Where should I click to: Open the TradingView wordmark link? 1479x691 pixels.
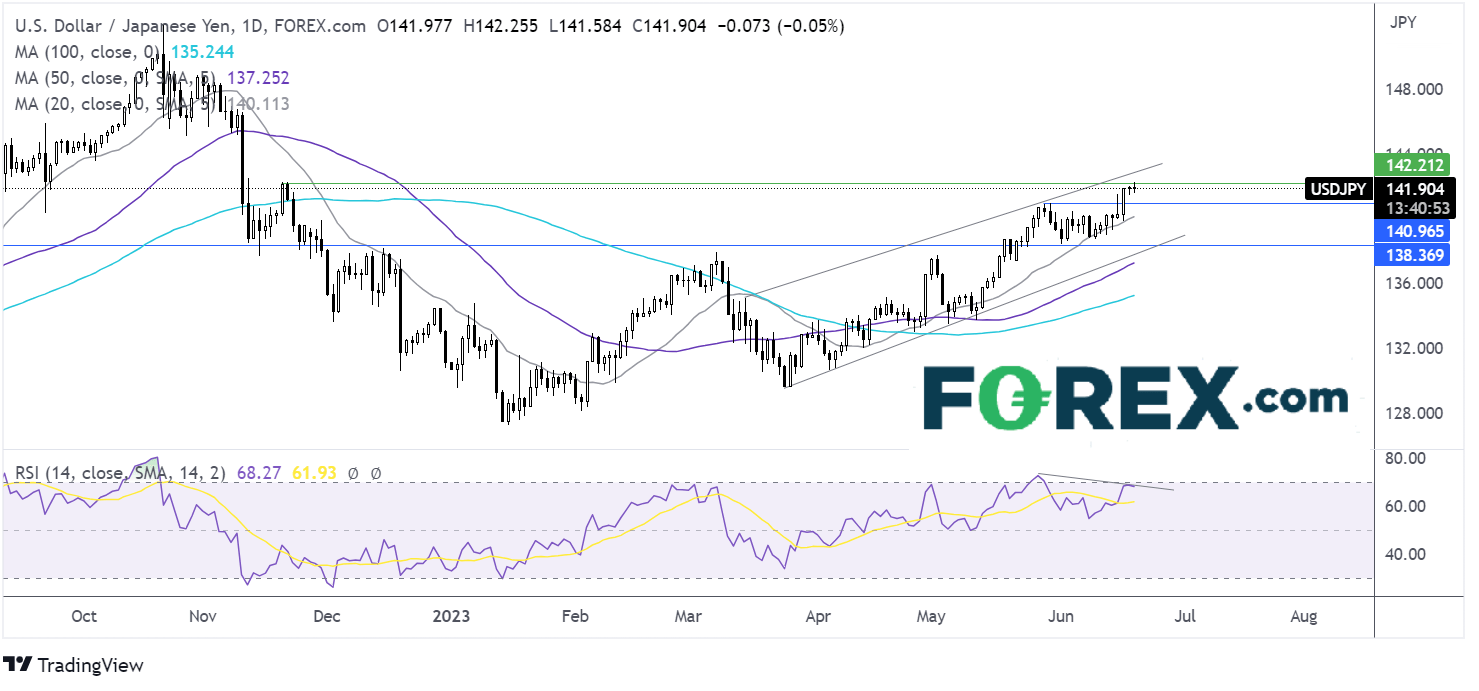pyautogui.click(x=90, y=665)
